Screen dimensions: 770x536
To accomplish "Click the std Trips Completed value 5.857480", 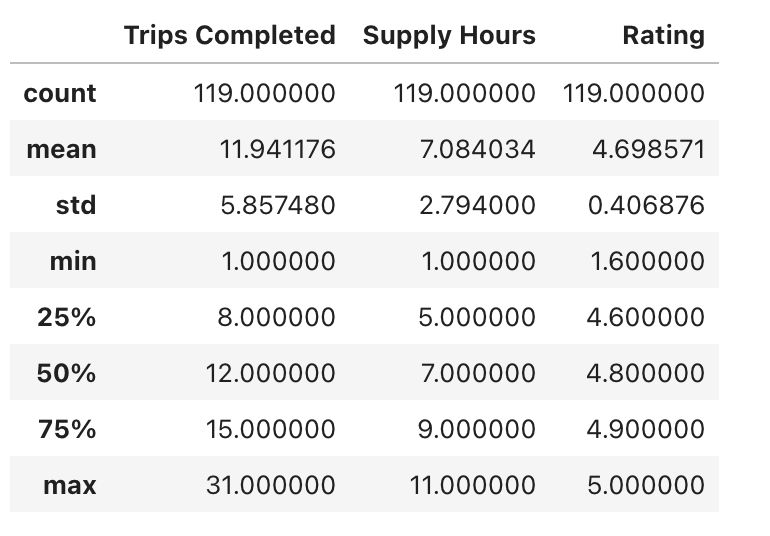I will click(x=278, y=205).
